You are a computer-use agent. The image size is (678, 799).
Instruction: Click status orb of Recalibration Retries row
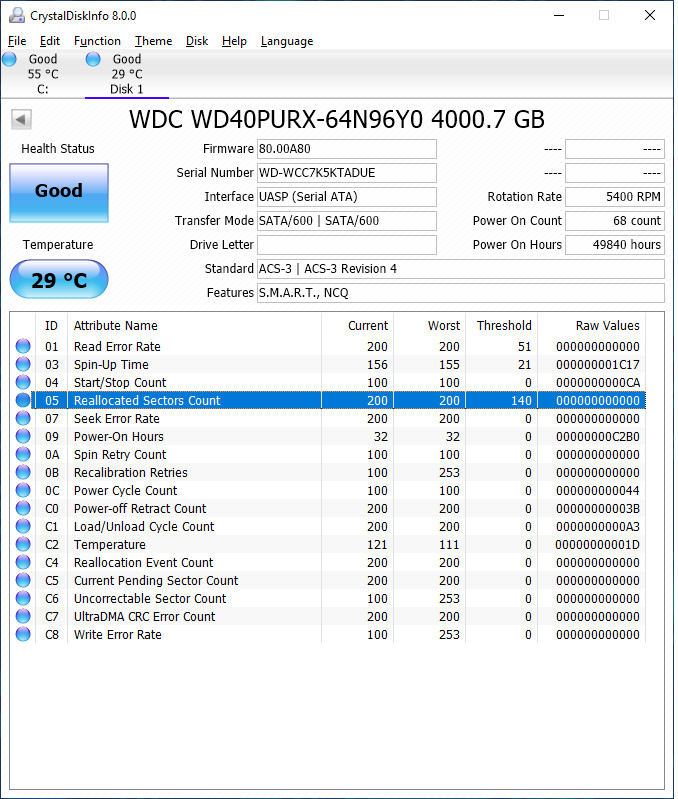coord(23,472)
